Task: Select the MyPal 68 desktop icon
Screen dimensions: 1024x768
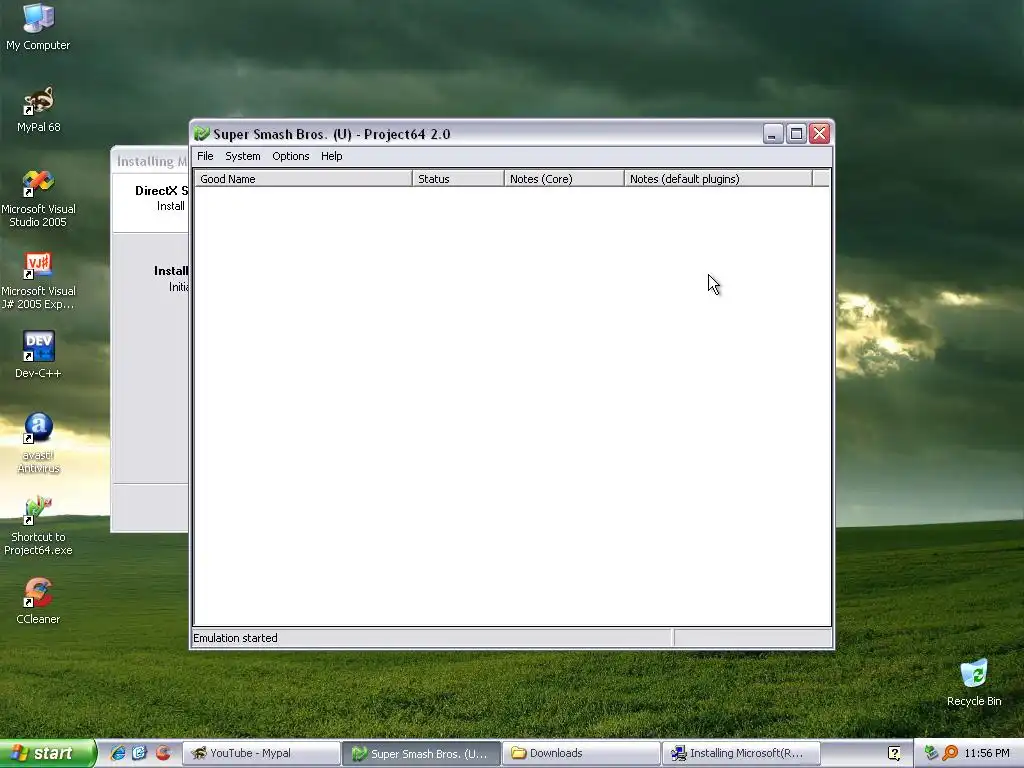Action: [38, 110]
